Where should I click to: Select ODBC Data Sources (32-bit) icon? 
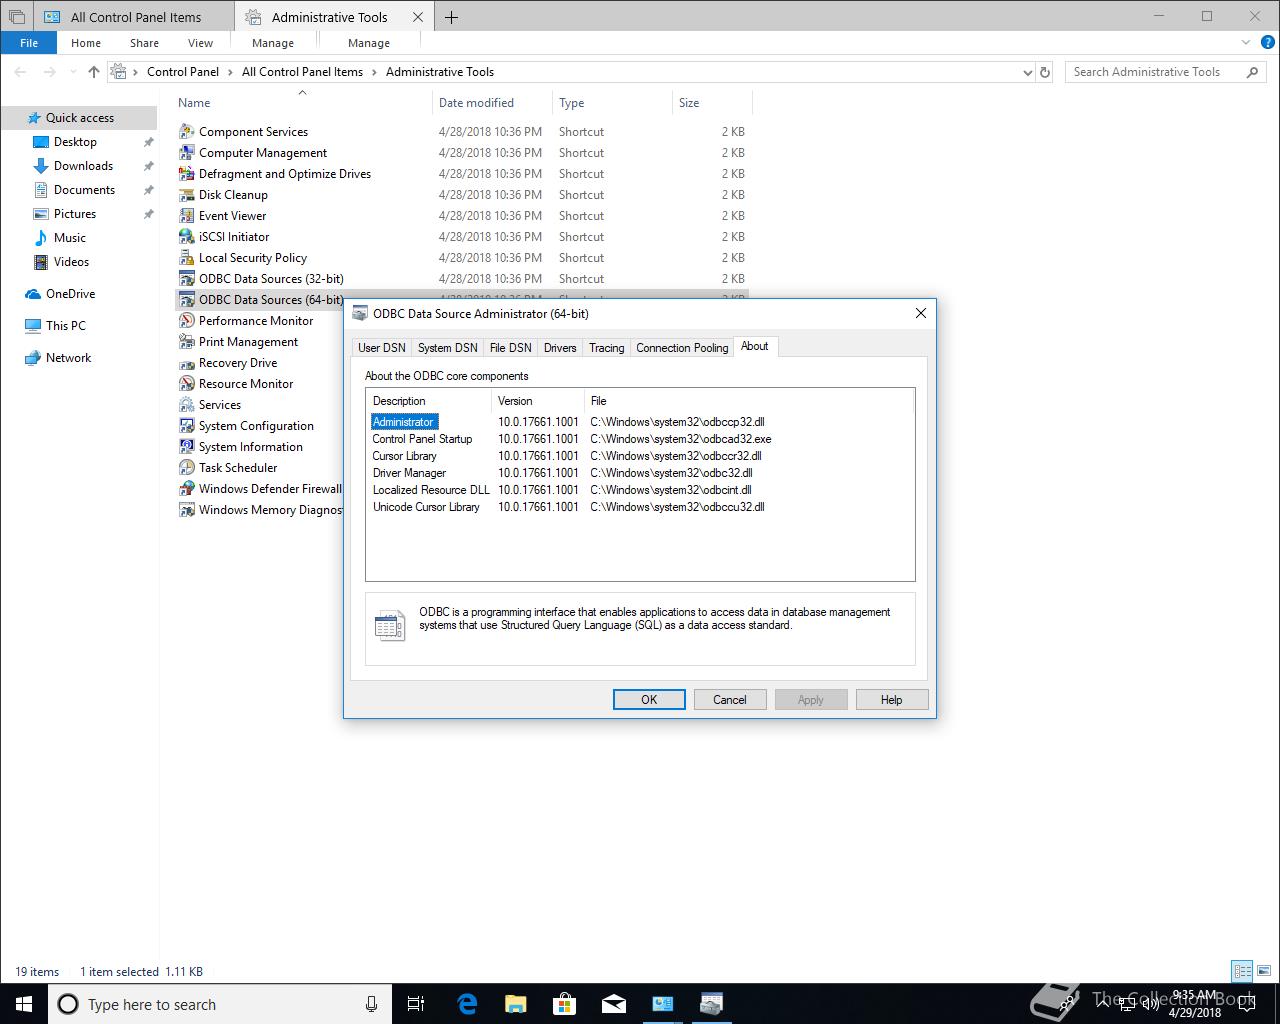click(186, 278)
